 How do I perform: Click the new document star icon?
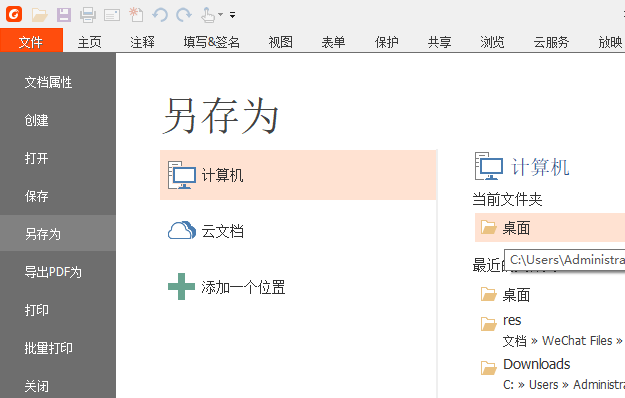click(136, 15)
